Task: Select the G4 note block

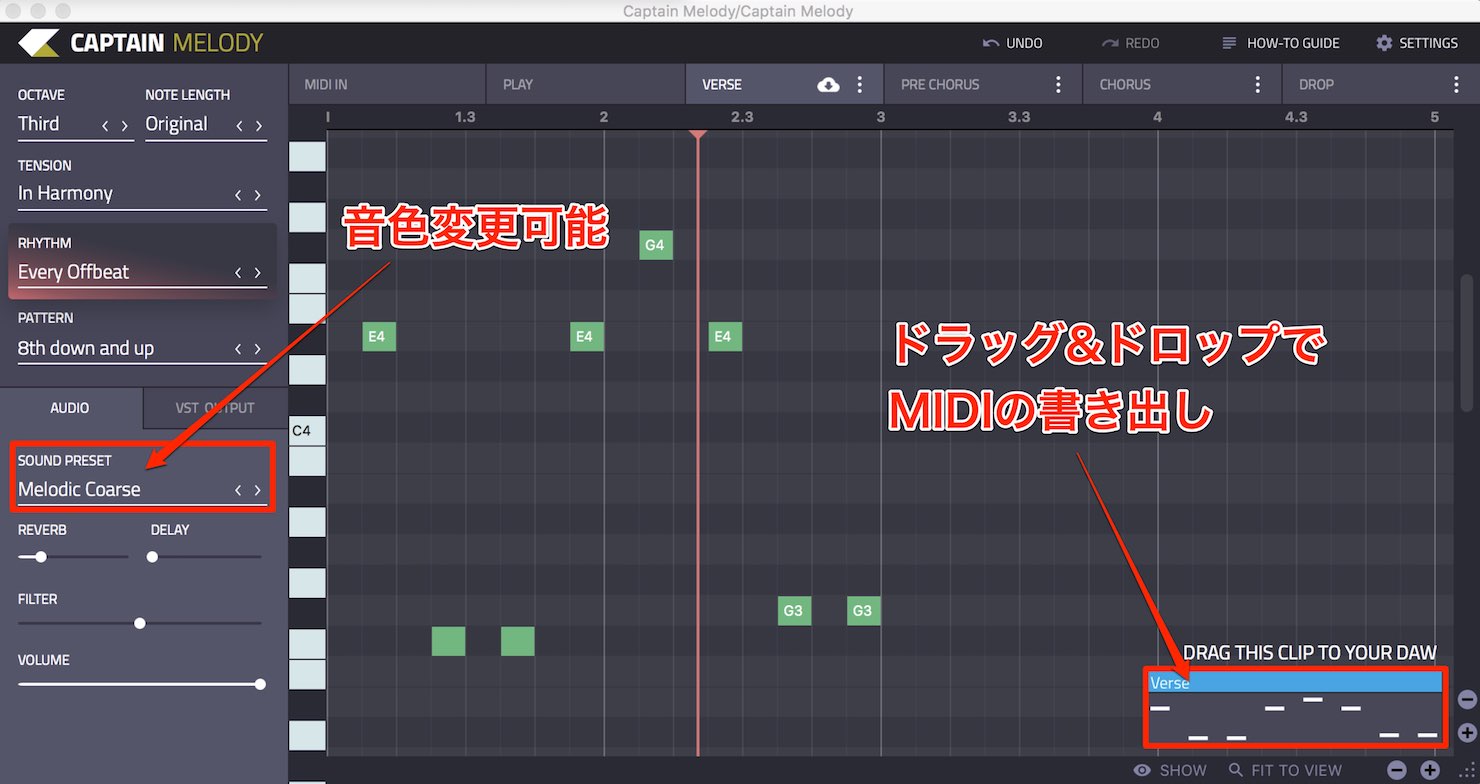Action: pyautogui.click(x=656, y=244)
